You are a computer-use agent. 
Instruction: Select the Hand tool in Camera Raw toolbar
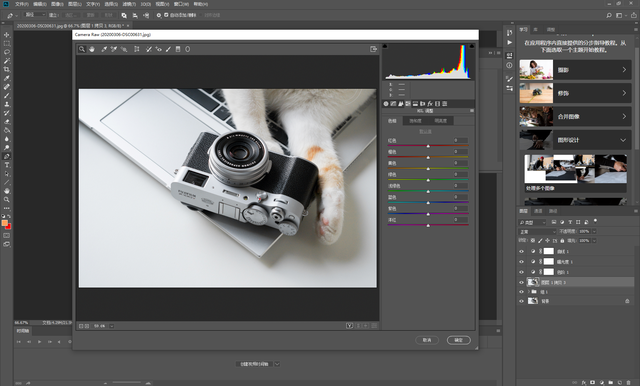point(92,49)
